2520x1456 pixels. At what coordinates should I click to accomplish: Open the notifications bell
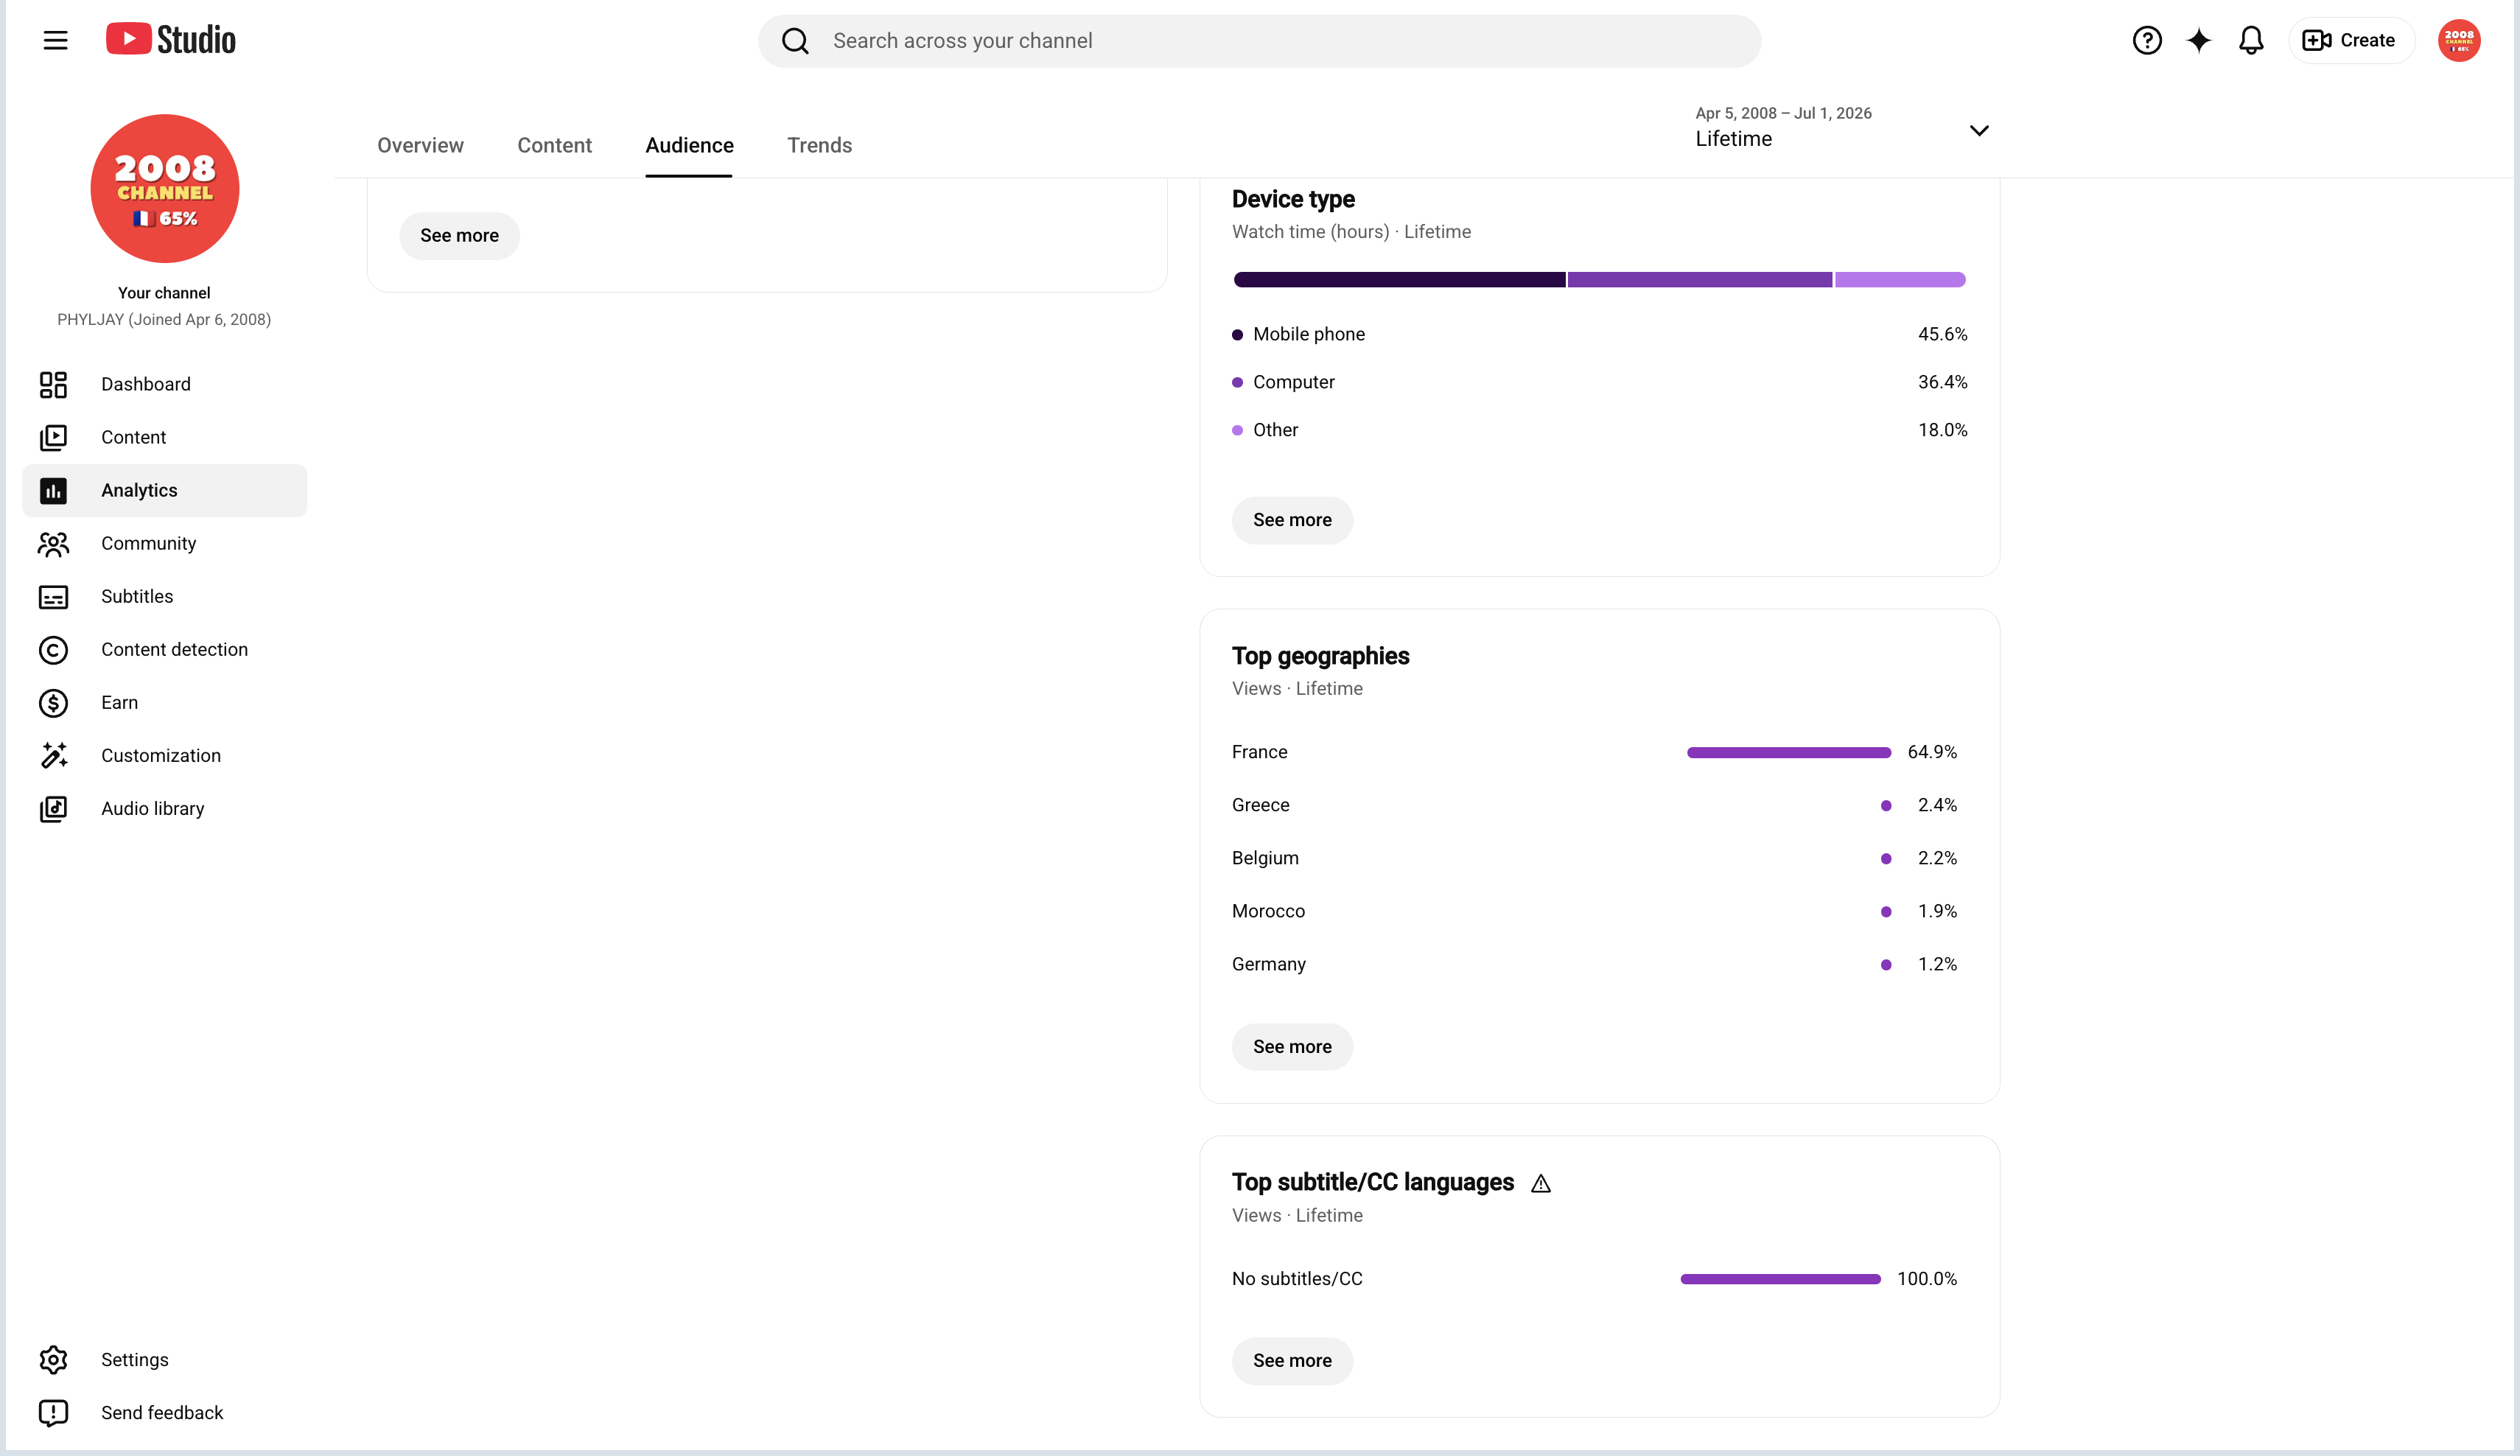(x=2250, y=40)
